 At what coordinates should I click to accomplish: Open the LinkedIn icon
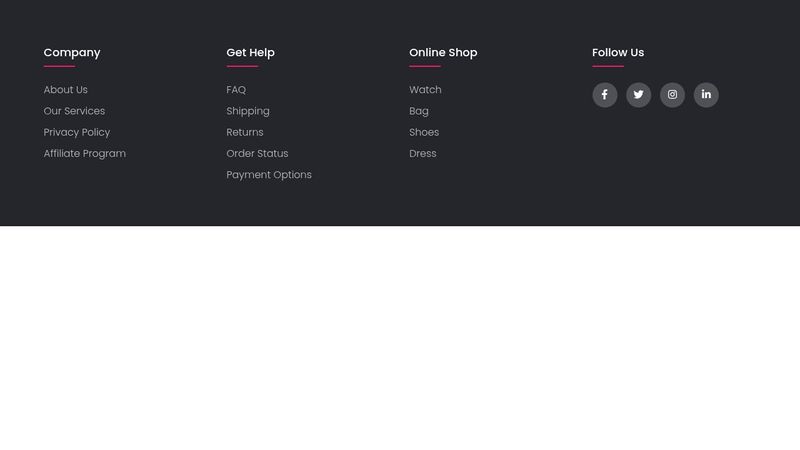[706, 95]
